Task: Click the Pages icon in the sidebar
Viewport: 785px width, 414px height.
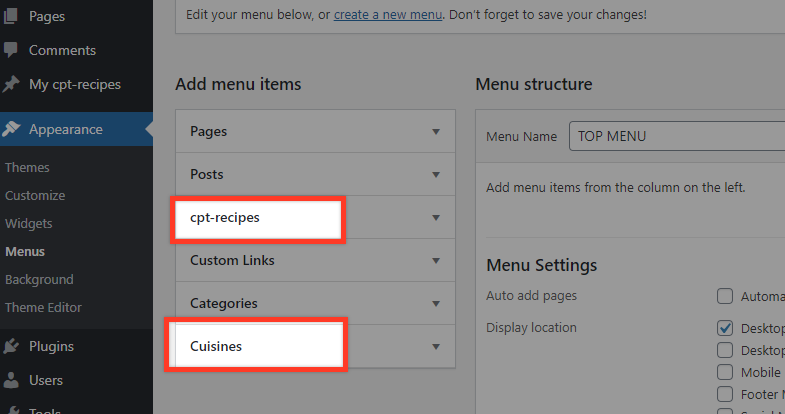Action: point(11,16)
